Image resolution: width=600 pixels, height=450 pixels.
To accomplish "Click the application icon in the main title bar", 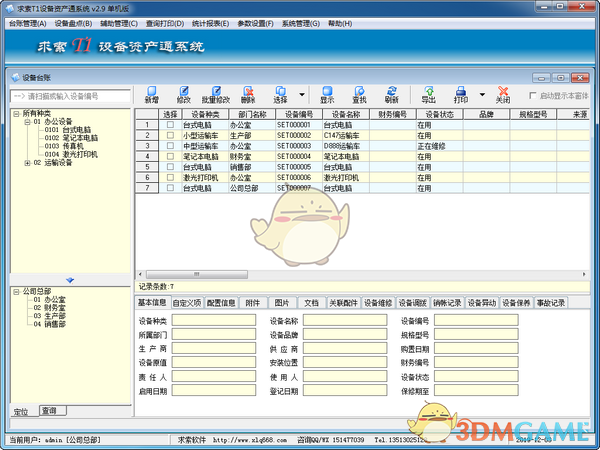I will point(10,8).
